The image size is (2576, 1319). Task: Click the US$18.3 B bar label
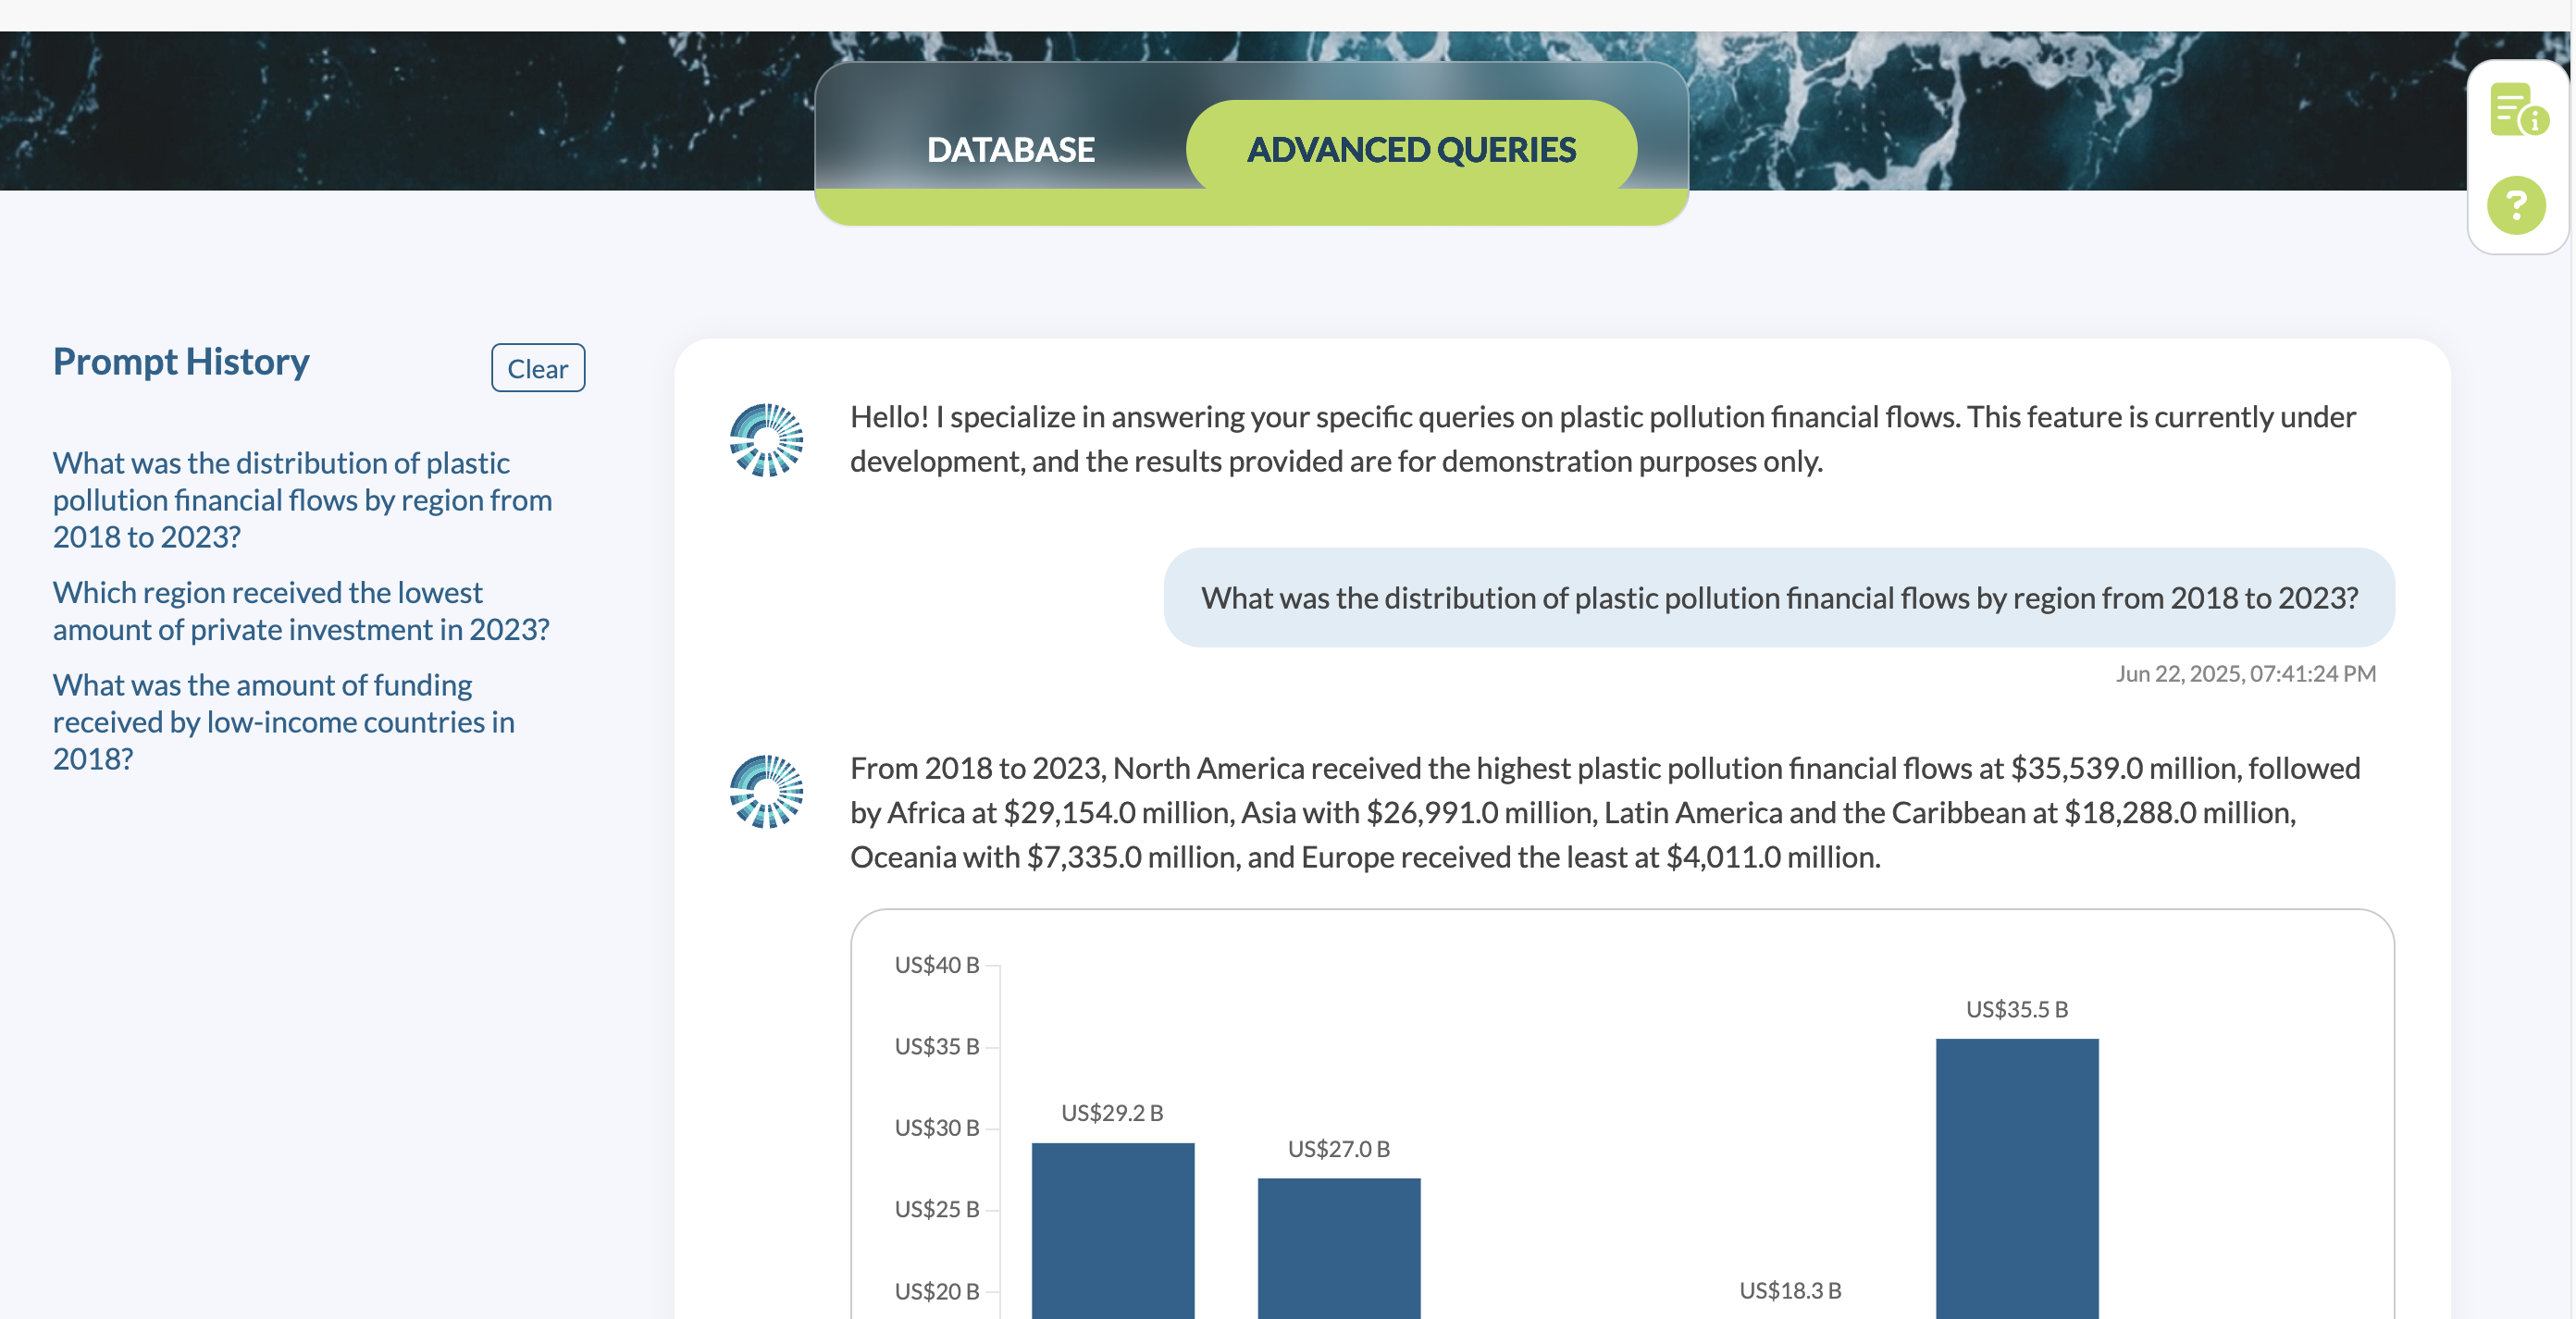pos(1790,1291)
